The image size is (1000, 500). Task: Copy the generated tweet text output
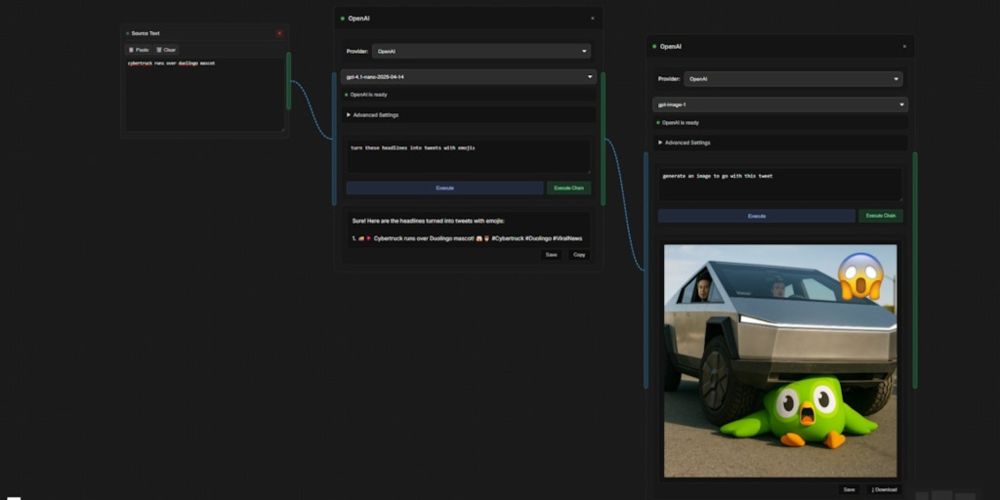coord(579,254)
